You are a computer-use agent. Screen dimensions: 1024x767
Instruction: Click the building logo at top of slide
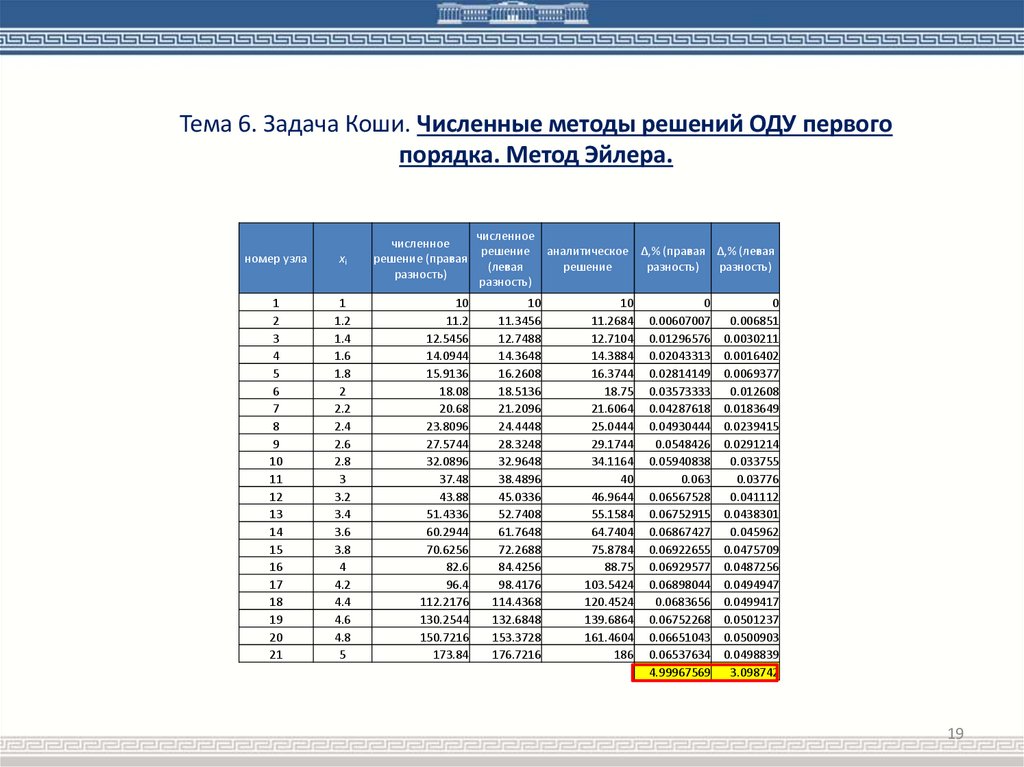click(513, 12)
